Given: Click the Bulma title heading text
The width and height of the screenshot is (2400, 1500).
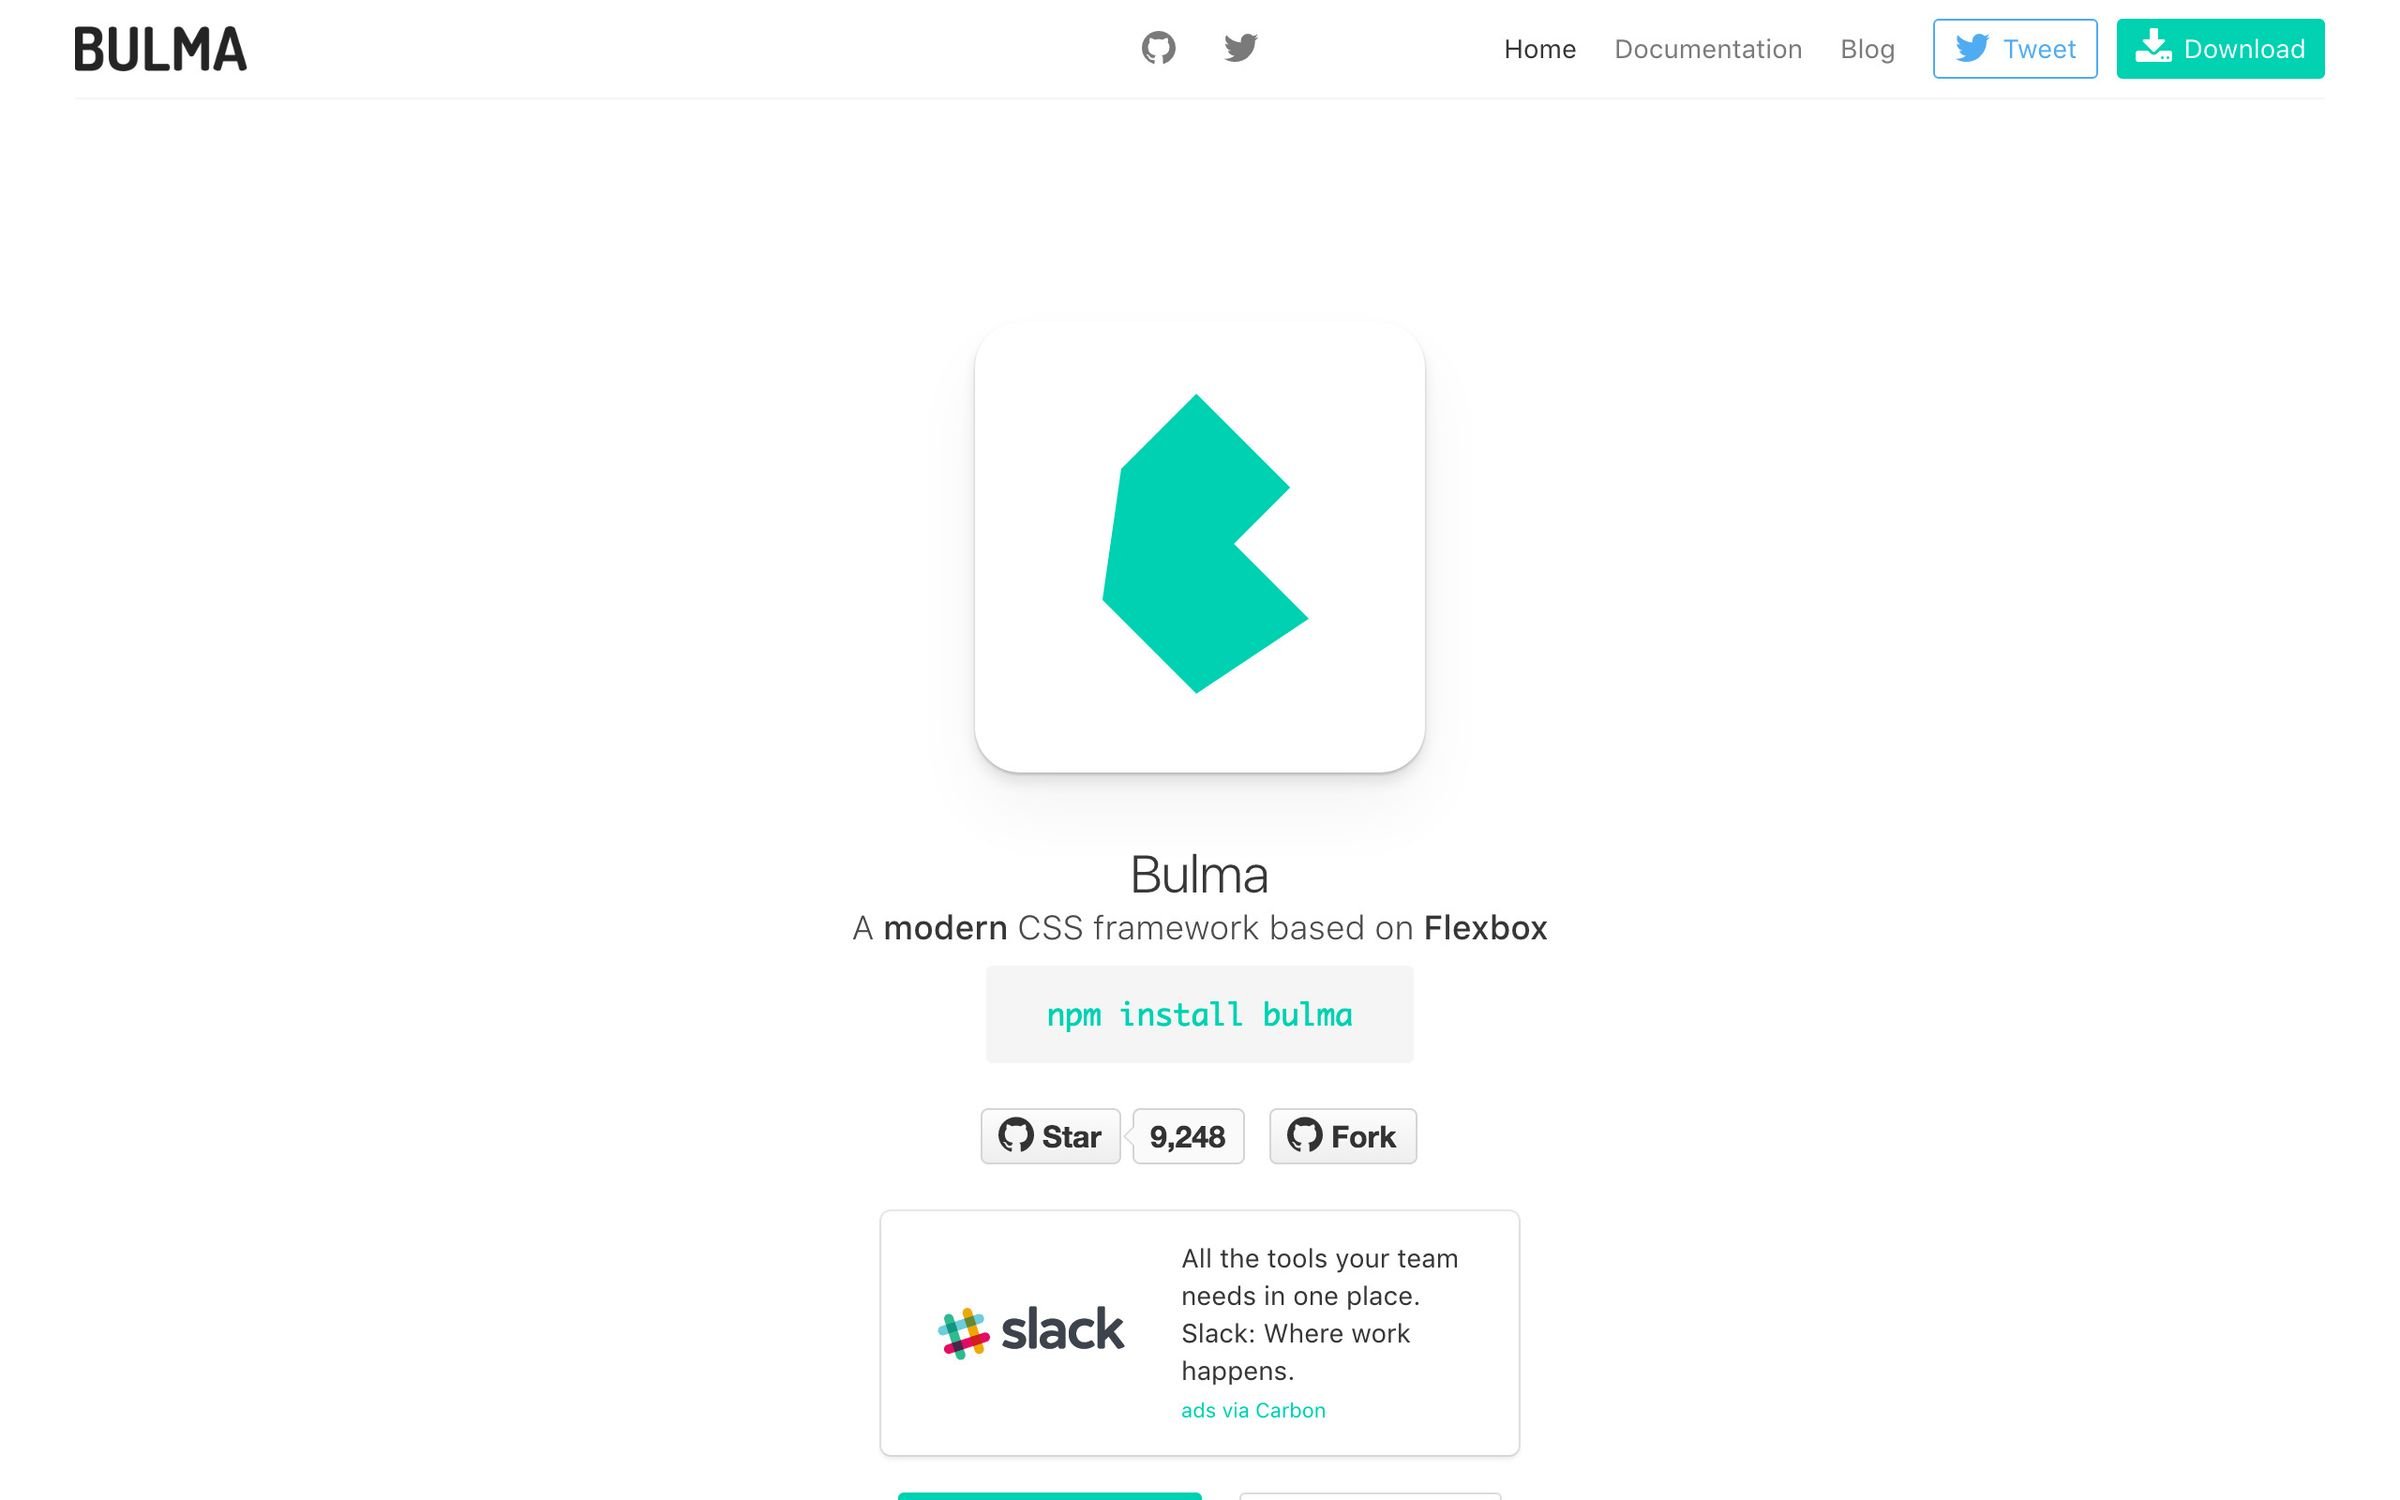Looking at the screenshot, I should click(1199, 871).
